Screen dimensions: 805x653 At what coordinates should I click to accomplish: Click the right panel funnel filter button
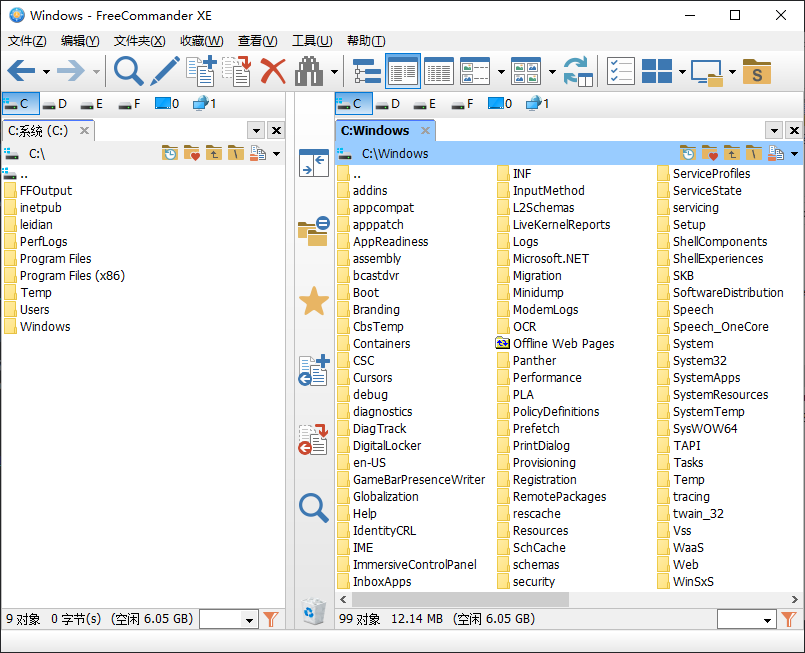point(788,620)
